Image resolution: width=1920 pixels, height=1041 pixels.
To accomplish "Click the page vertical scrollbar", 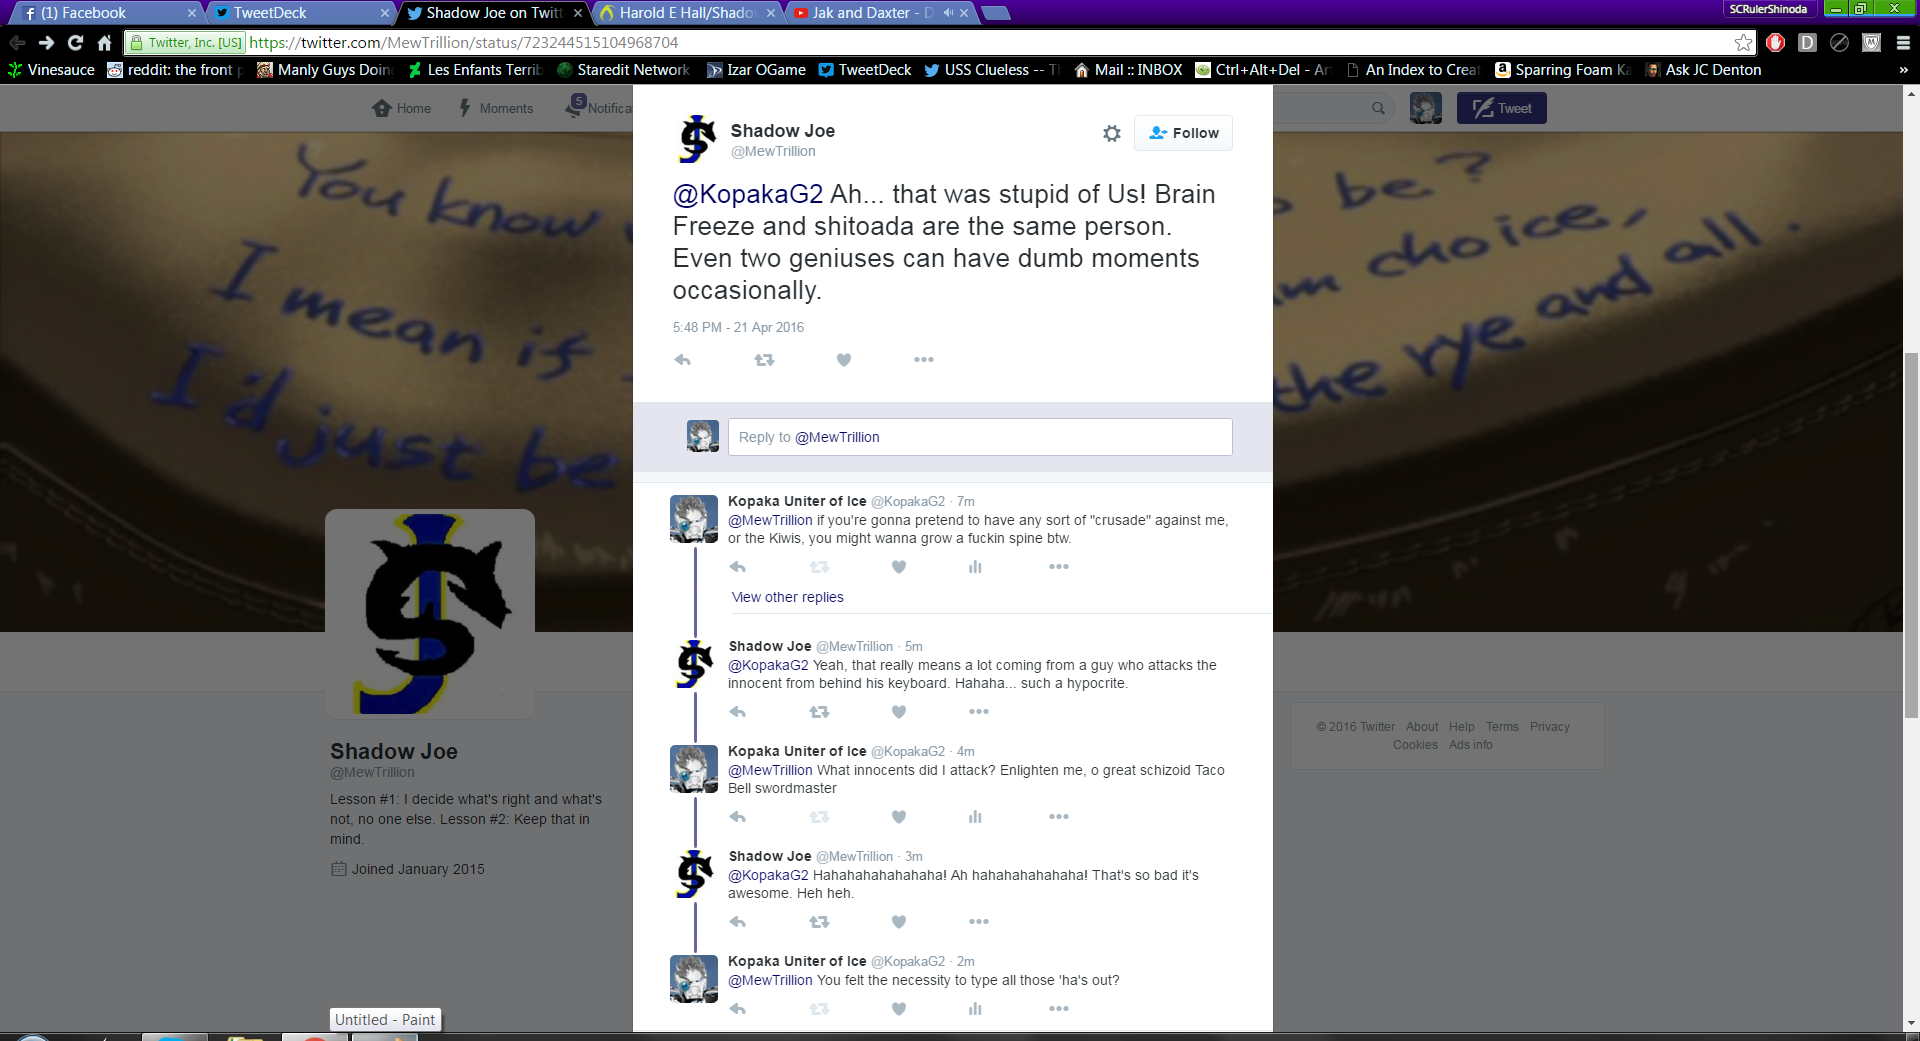I will pyautogui.click(x=1911, y=535).
